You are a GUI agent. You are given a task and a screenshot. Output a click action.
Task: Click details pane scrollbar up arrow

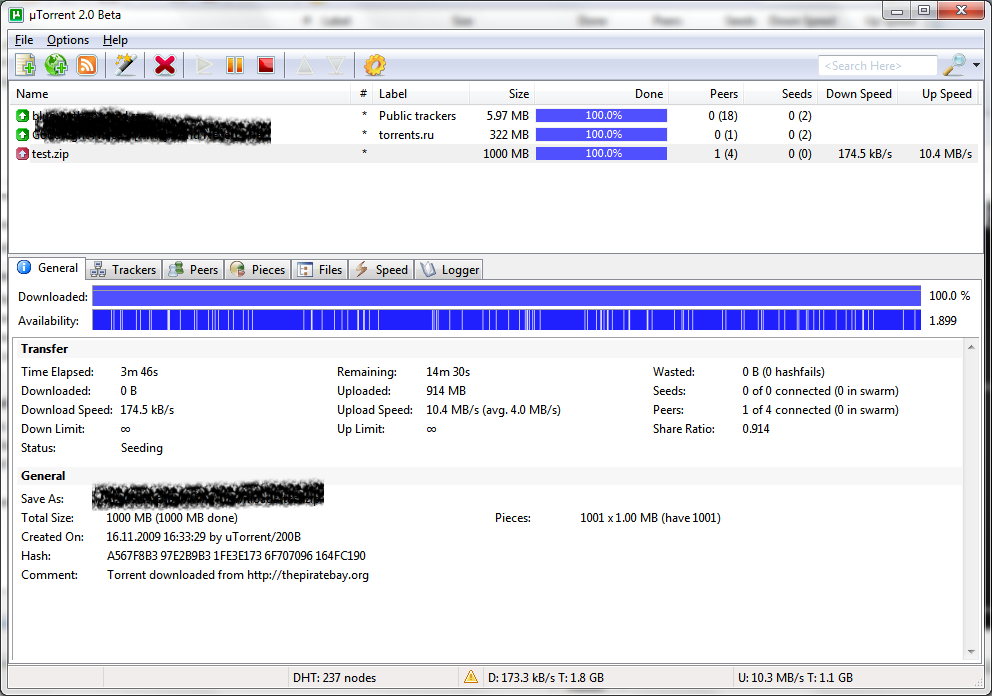click(971, 347)
